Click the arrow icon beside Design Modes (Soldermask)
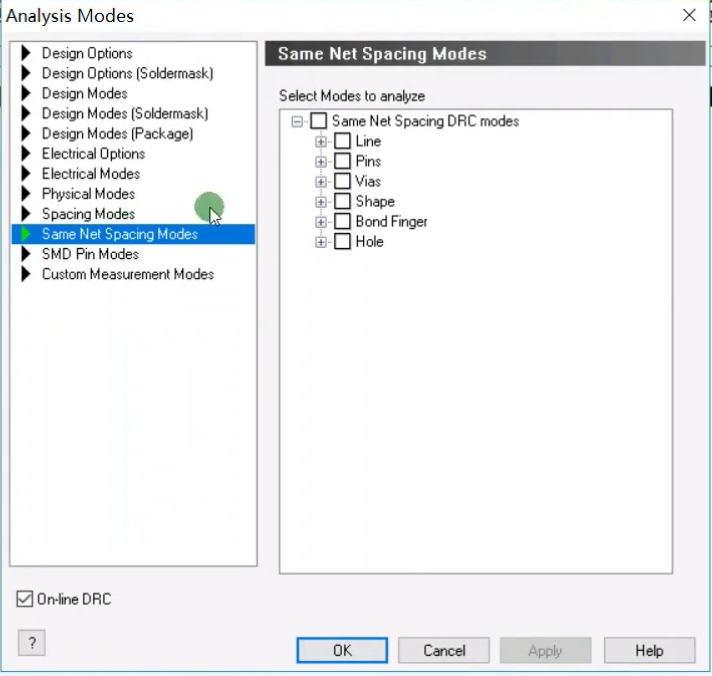The width and height of the screenshot is (712, 676). pyautogui.click(x=26, y=113)
